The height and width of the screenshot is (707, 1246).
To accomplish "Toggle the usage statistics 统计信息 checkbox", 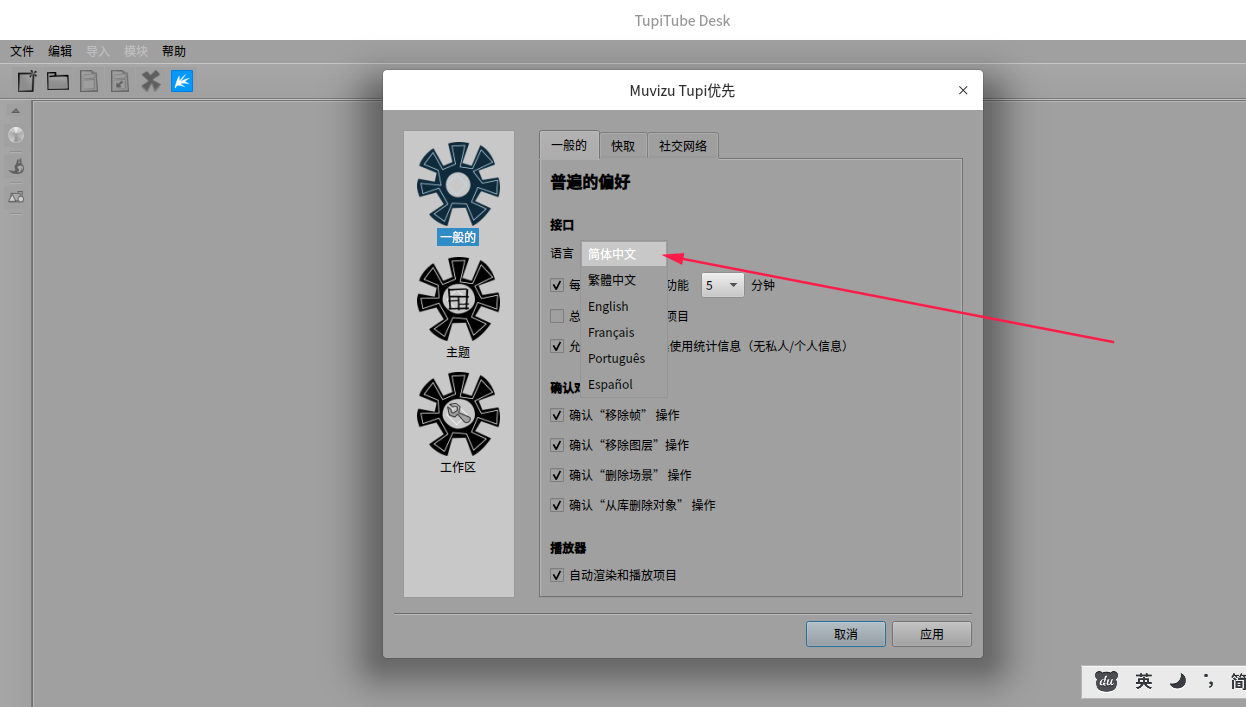I will [x=557, y=346].
